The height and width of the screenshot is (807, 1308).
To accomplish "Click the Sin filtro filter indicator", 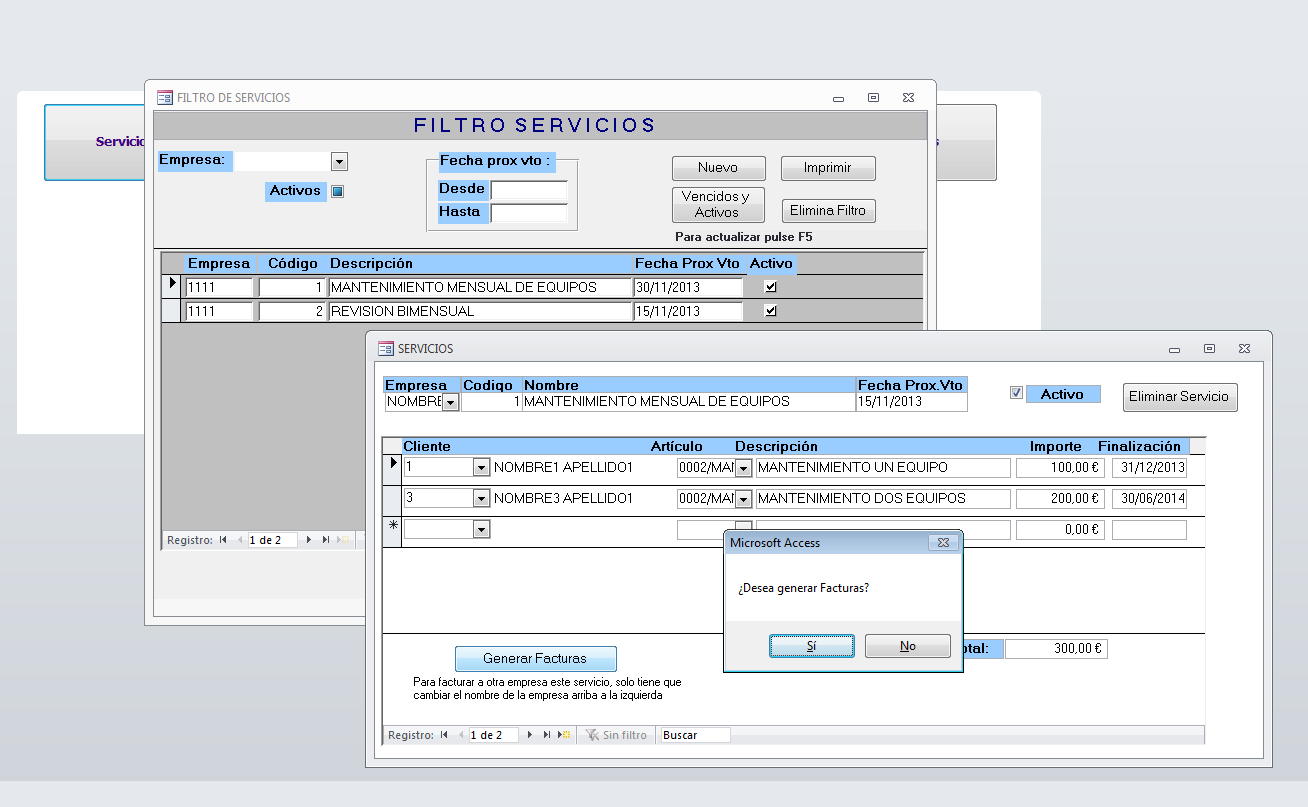I will [617, 735].
